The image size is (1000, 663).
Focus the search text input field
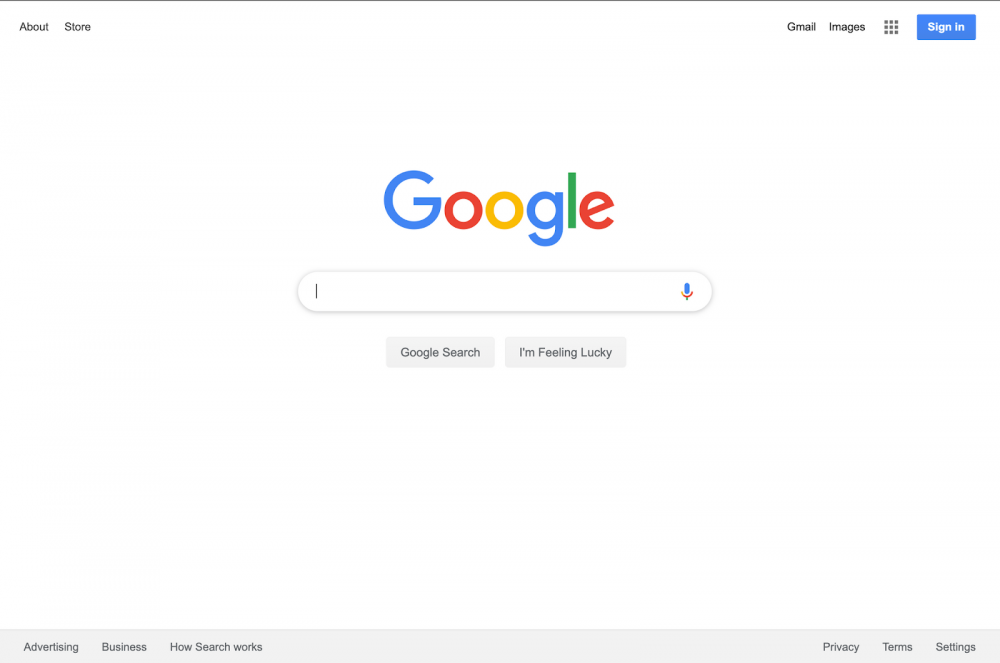point(491,291)
